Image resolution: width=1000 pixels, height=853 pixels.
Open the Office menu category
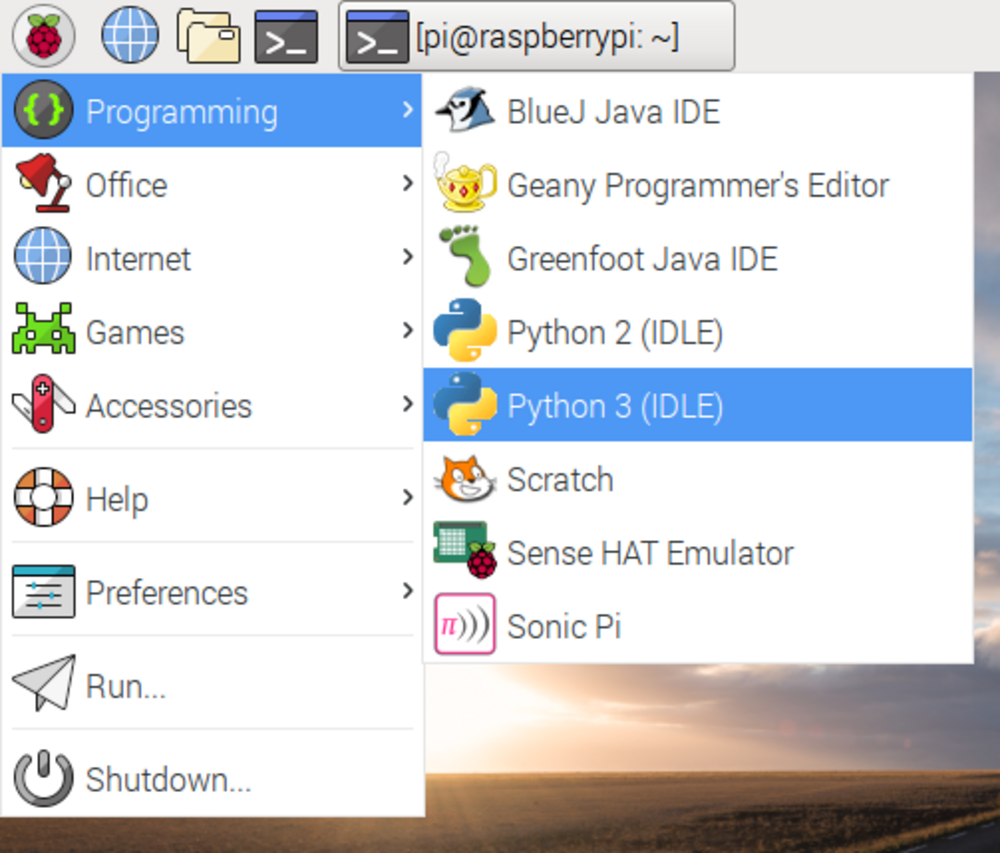pos(212,184)
